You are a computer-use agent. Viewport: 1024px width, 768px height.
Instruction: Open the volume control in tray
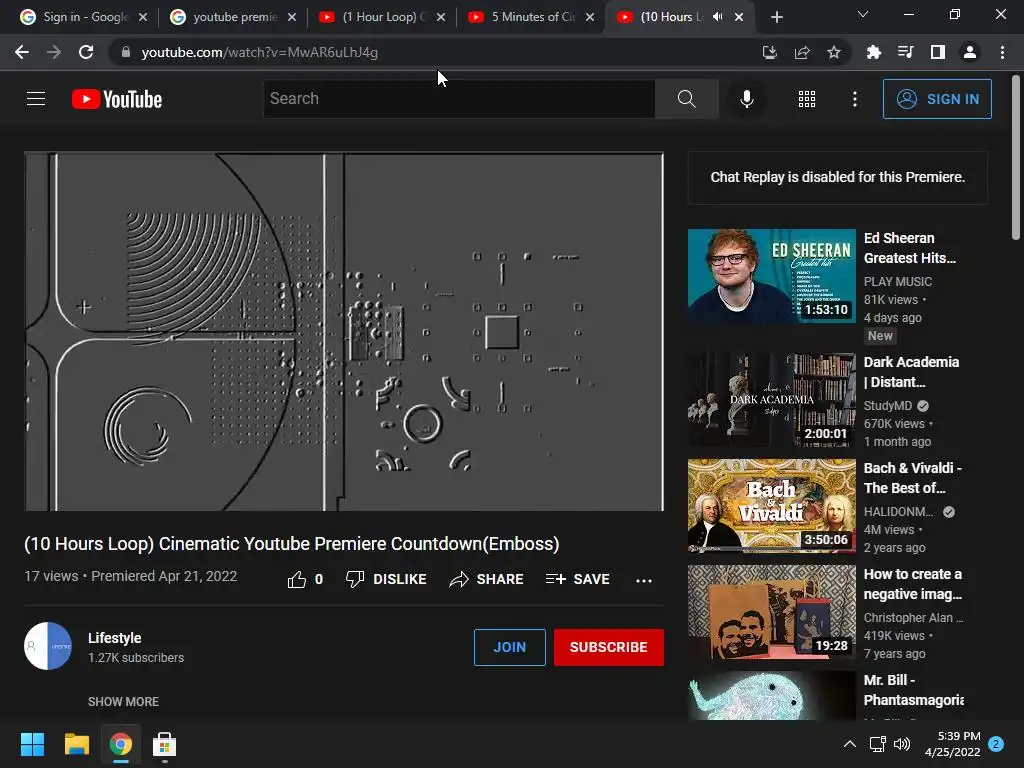(x=902, y=744)
